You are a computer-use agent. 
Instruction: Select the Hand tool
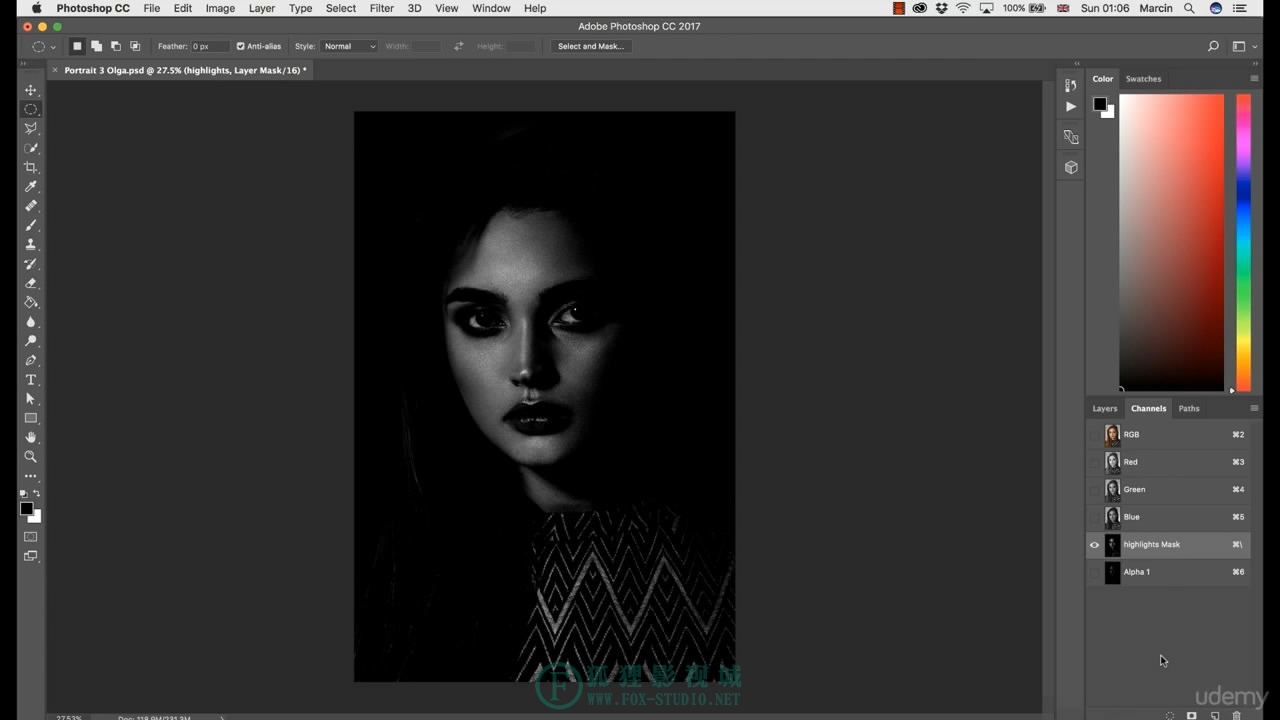(x=31, y=438)
